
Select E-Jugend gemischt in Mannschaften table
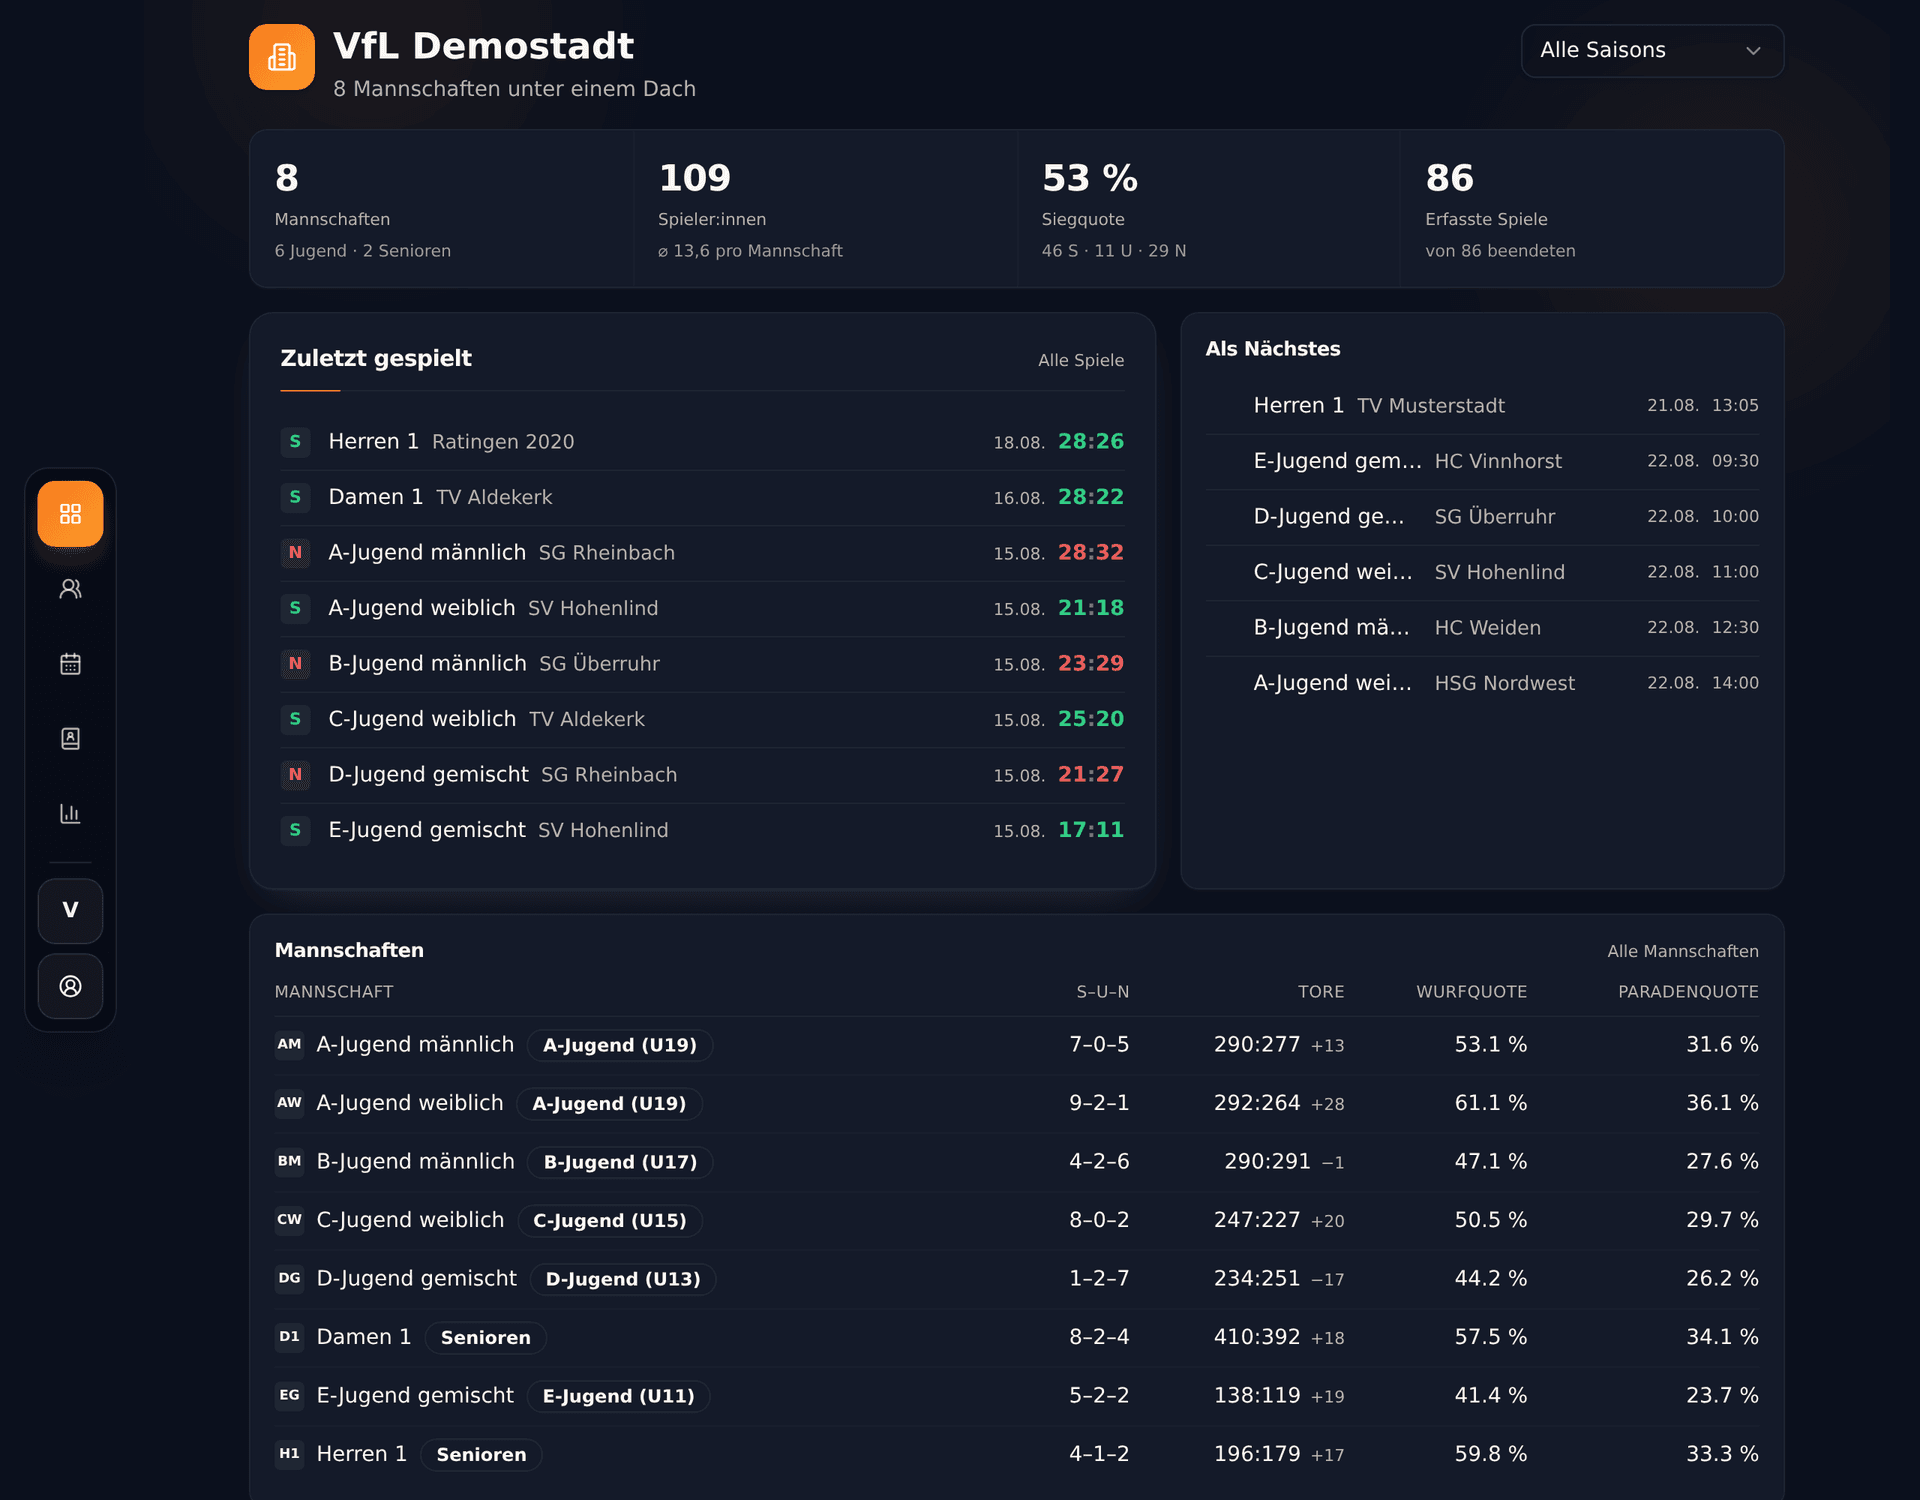1017,1396
